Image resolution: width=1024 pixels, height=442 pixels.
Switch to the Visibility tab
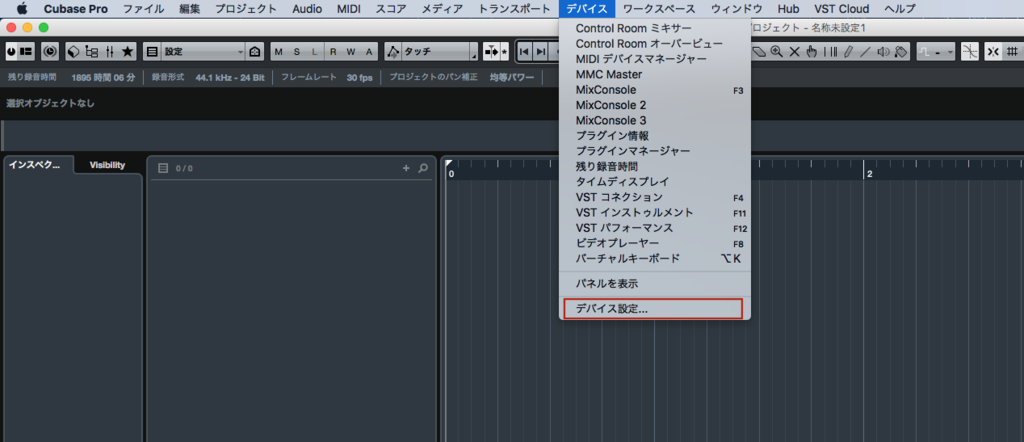108,165
